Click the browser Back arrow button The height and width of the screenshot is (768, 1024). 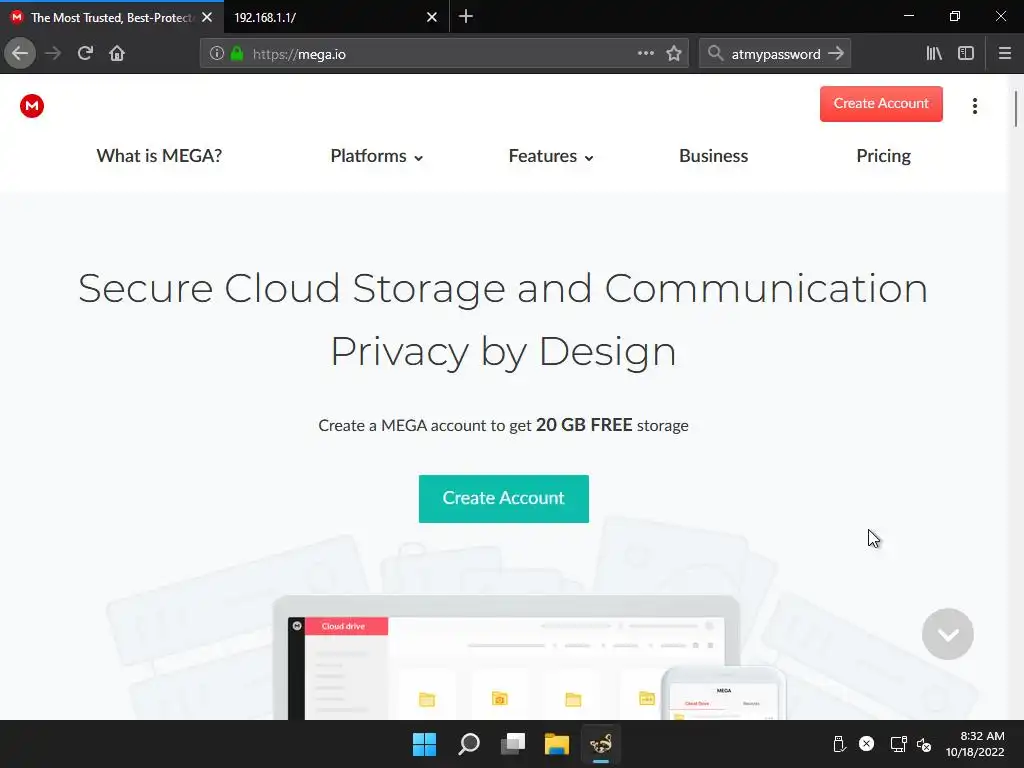(x=20, y=54)
